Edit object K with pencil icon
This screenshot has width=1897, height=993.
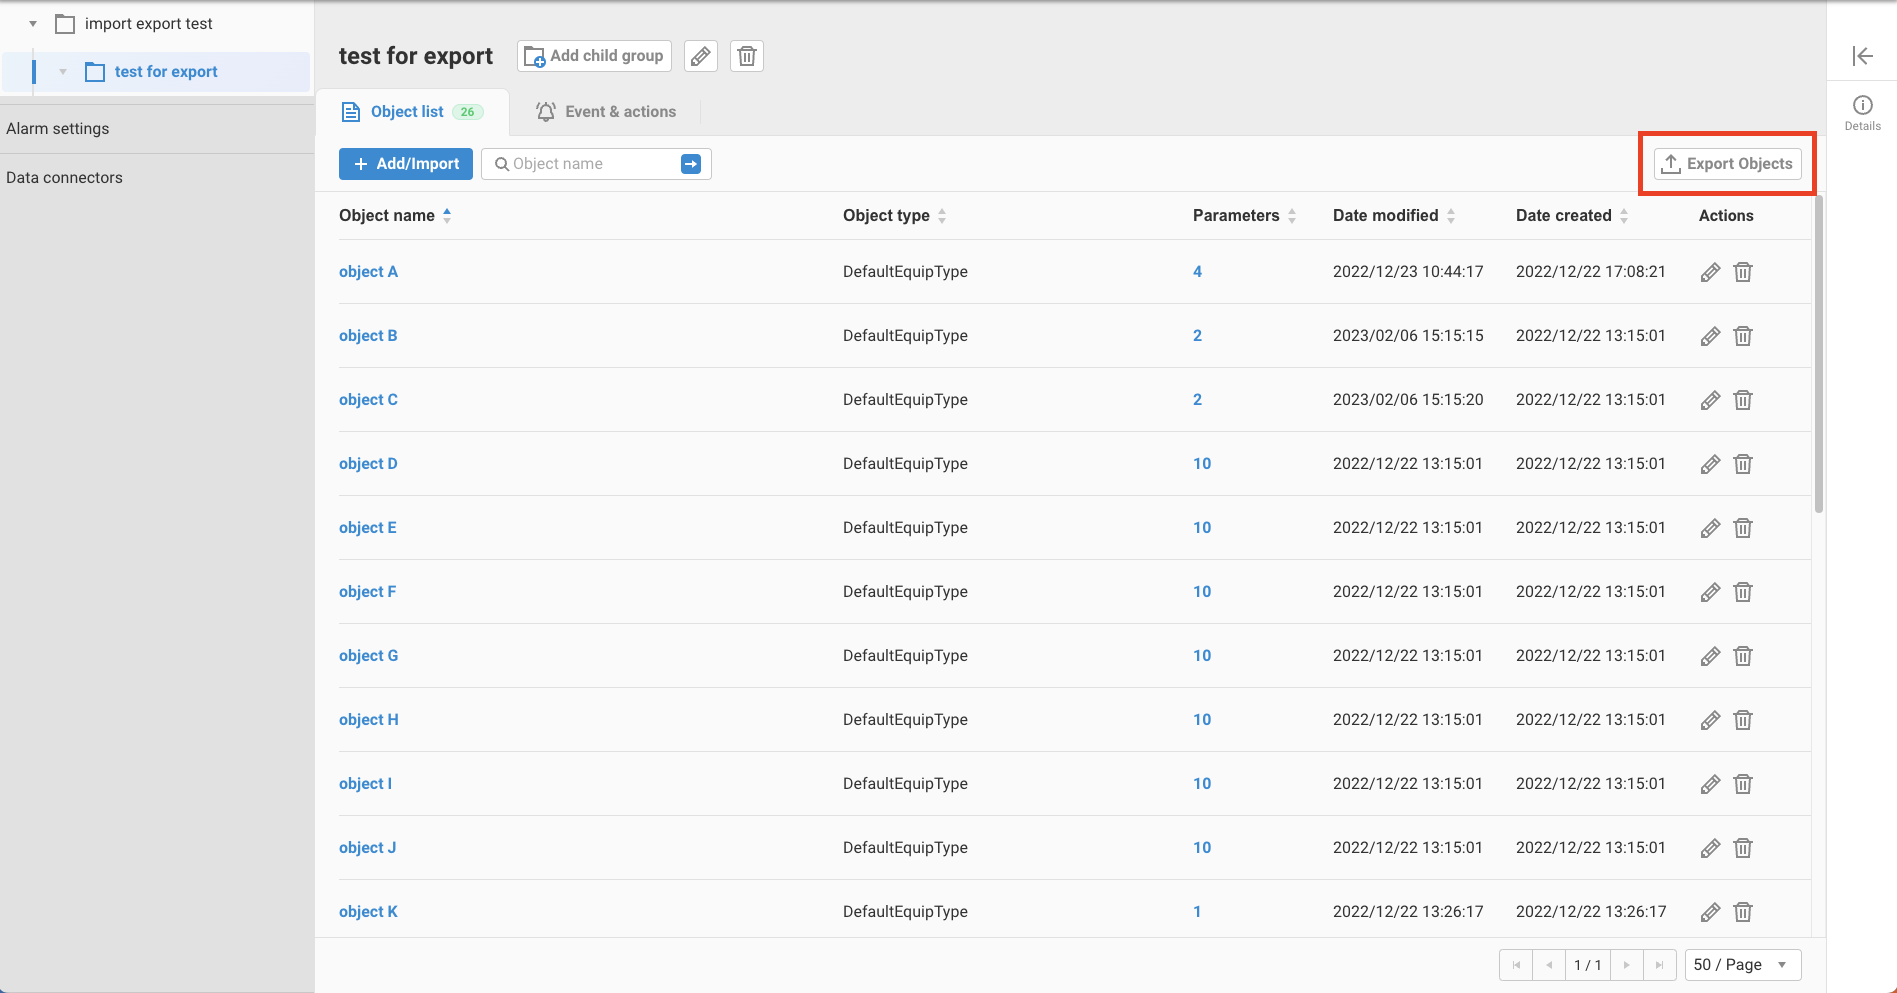[x=1710, y=912]
